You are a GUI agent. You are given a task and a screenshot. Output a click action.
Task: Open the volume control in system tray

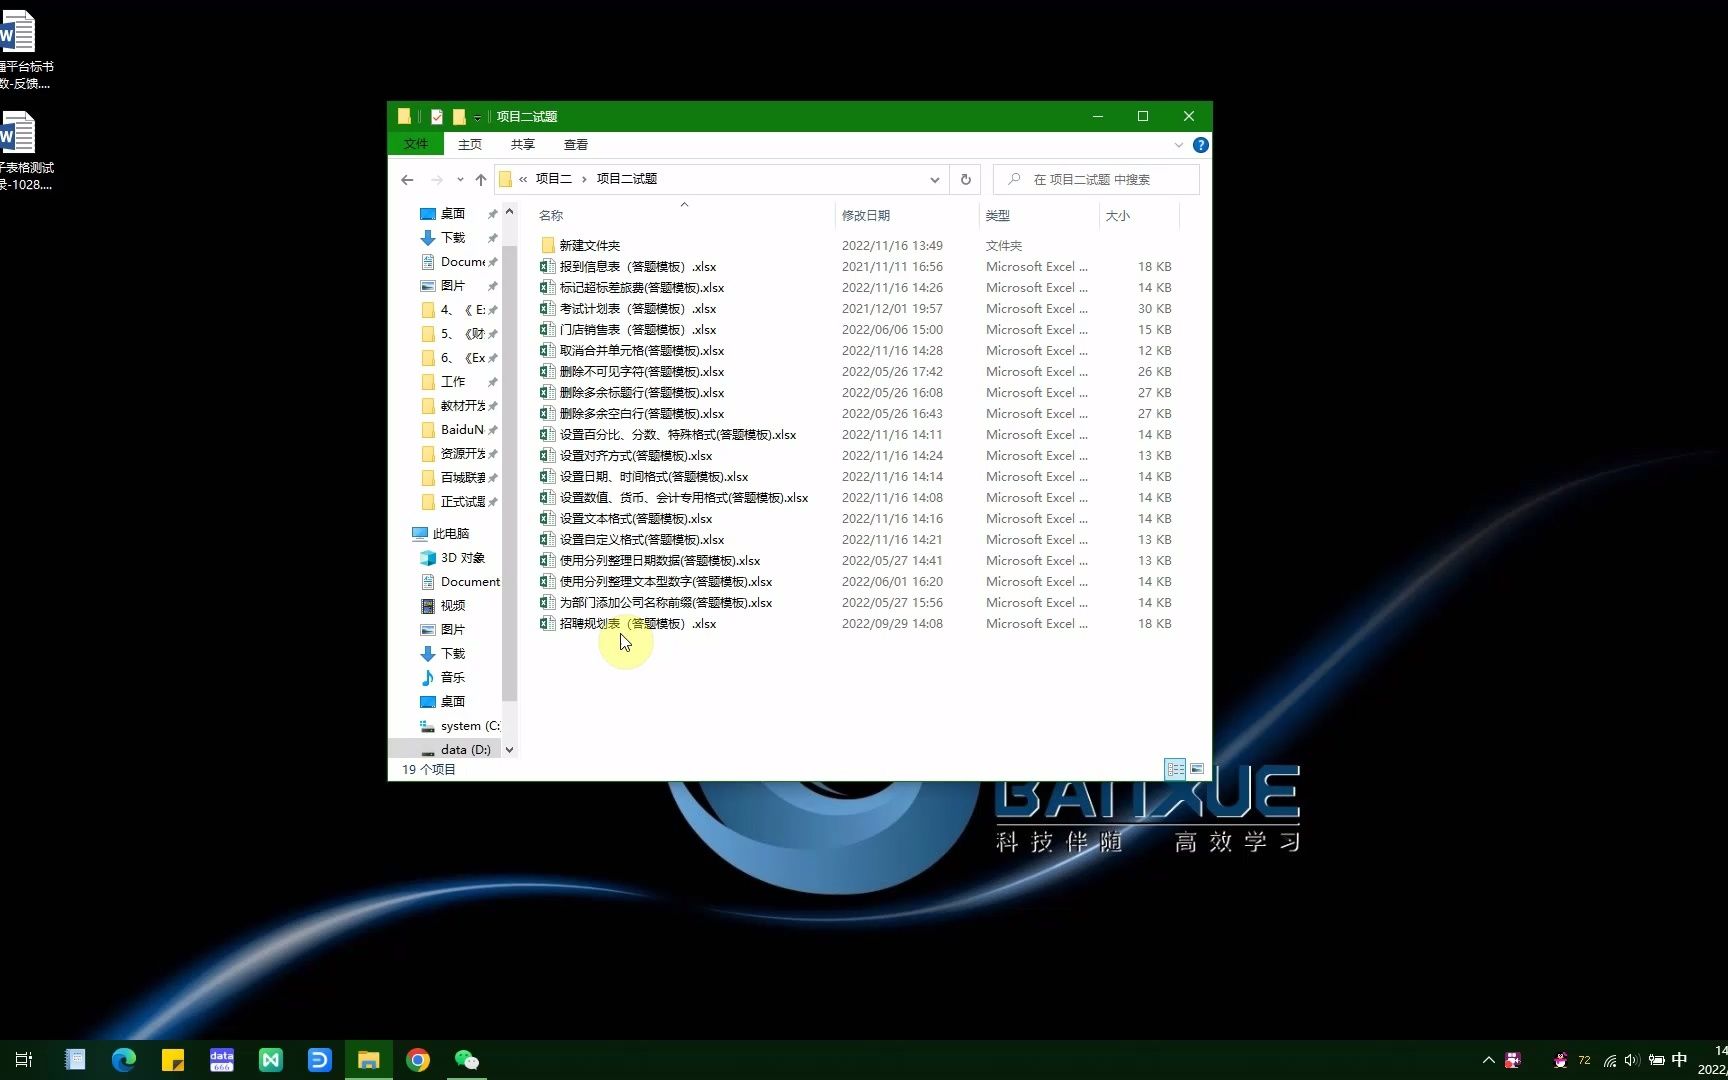1632,1060
